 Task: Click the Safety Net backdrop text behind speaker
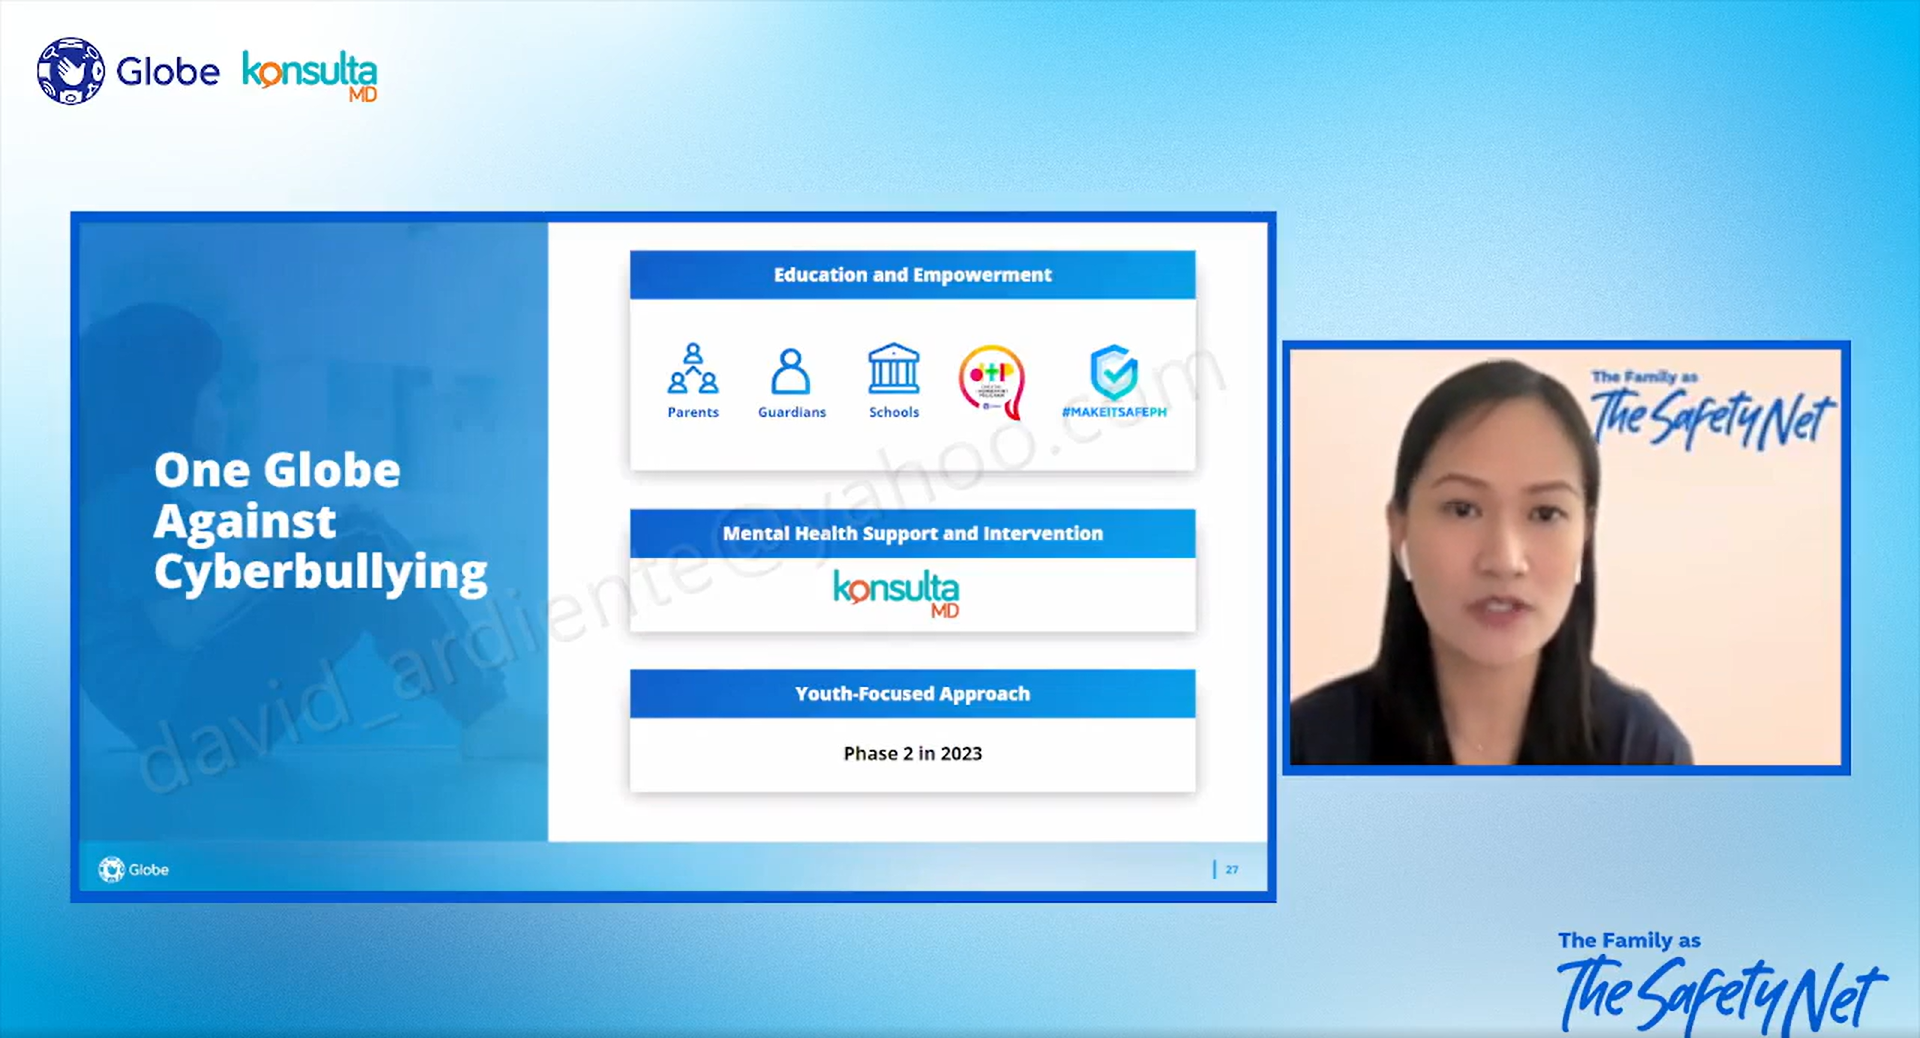point(1712,409)
